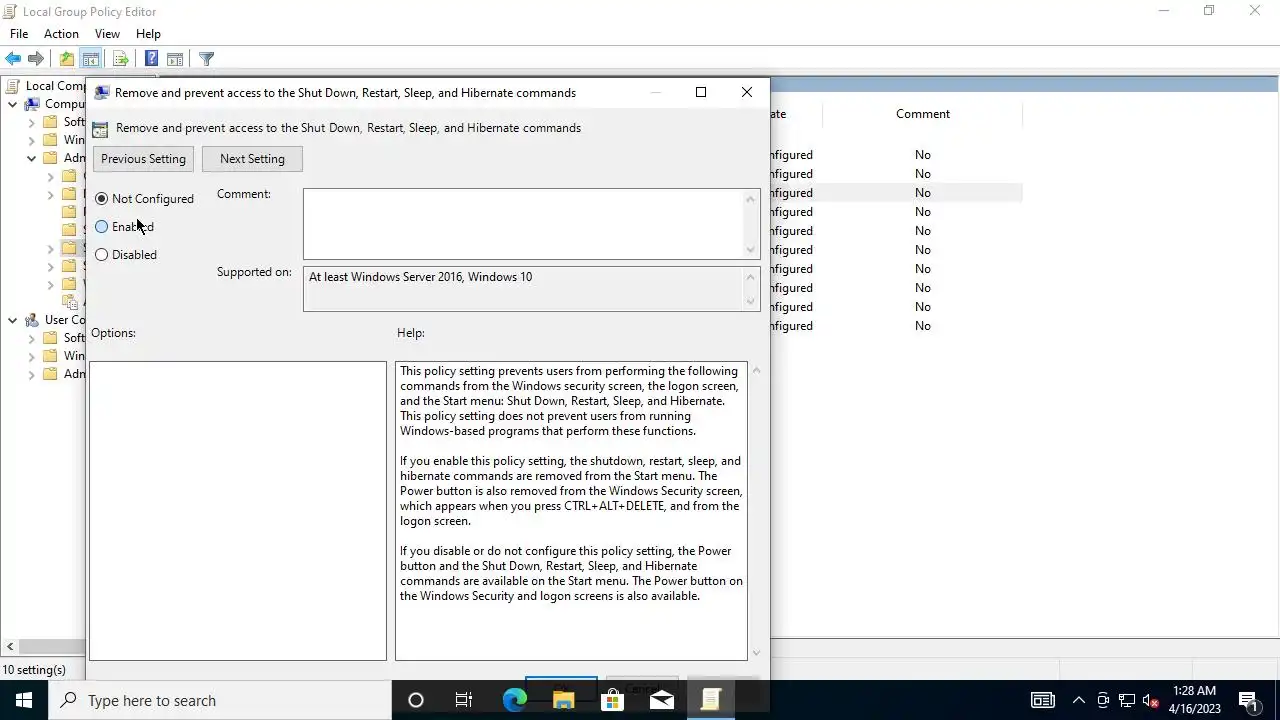Collapse the Adm… folder under Computer Configuration

tap(31, 158)
